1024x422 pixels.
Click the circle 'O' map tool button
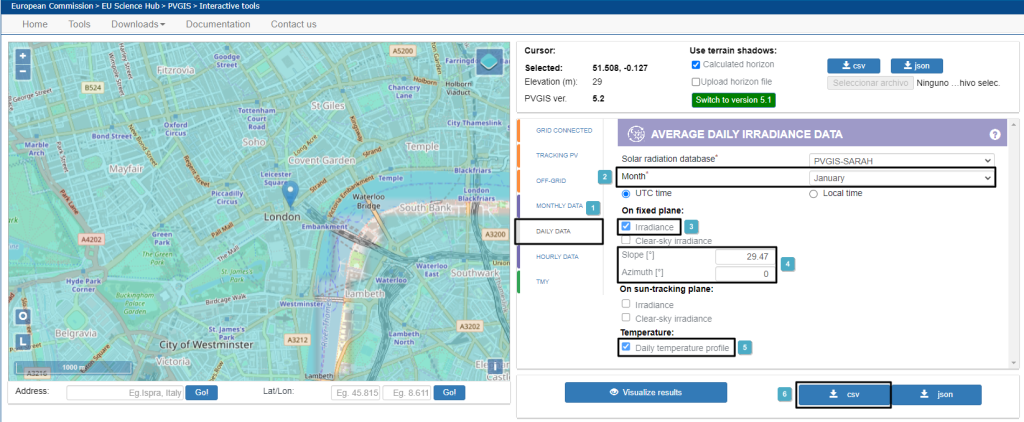(23, 316)
